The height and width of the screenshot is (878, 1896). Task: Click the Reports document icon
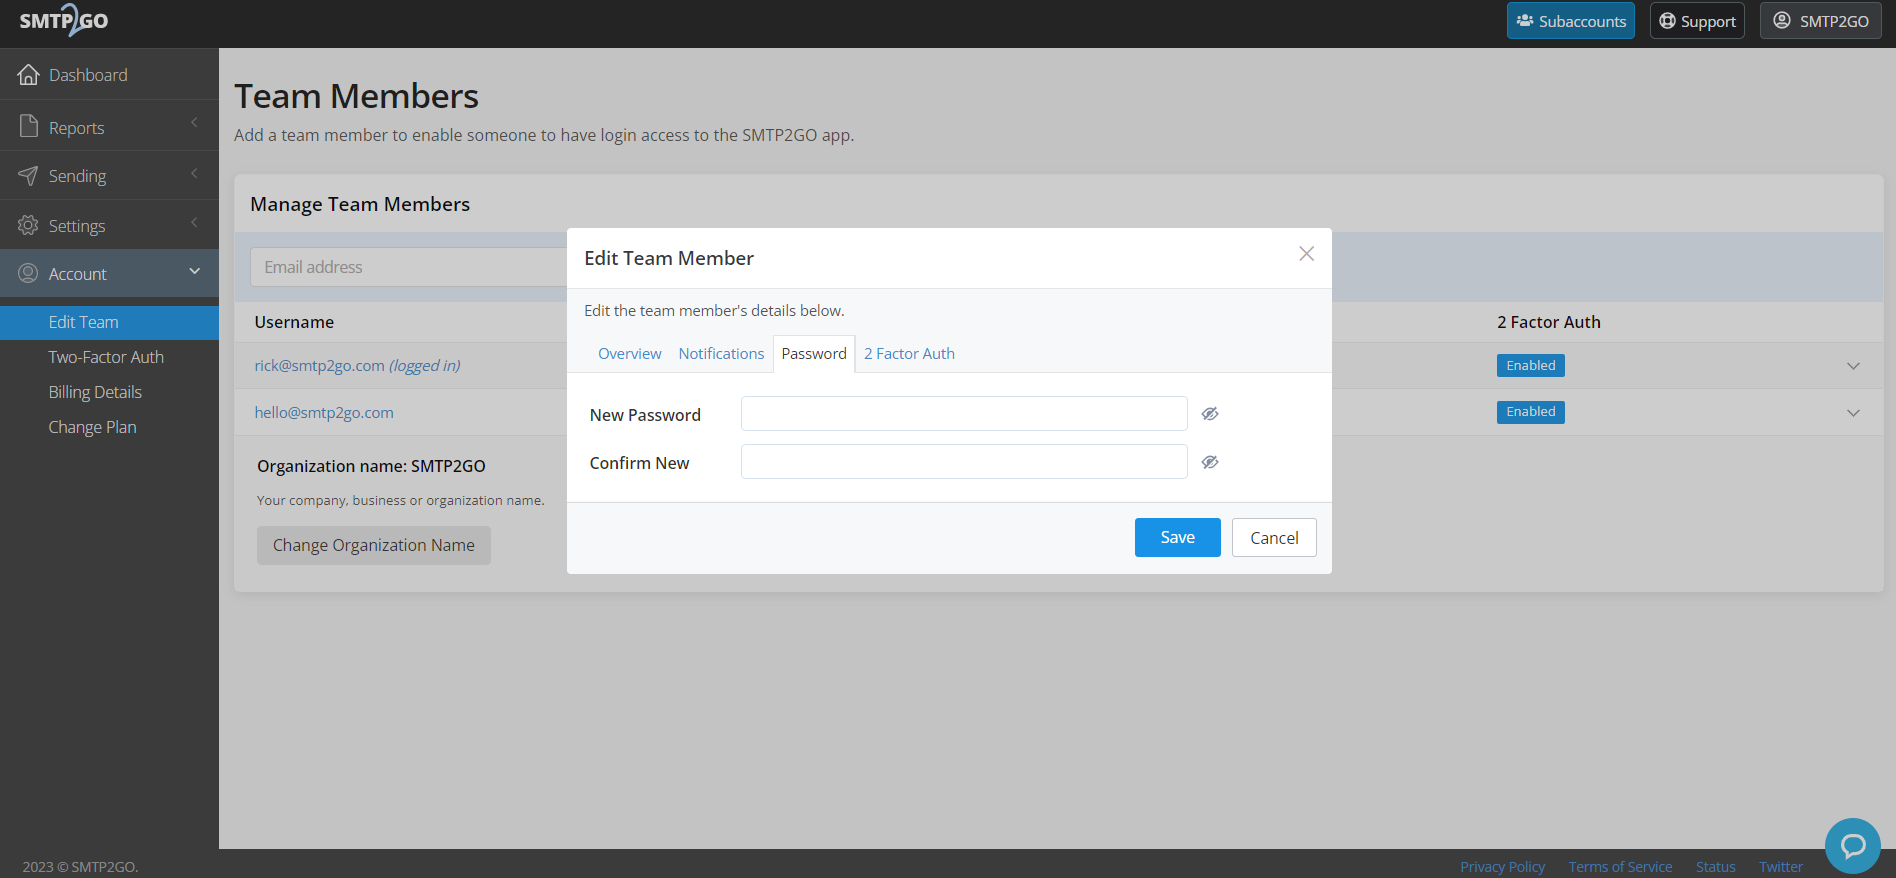[28, 126]
